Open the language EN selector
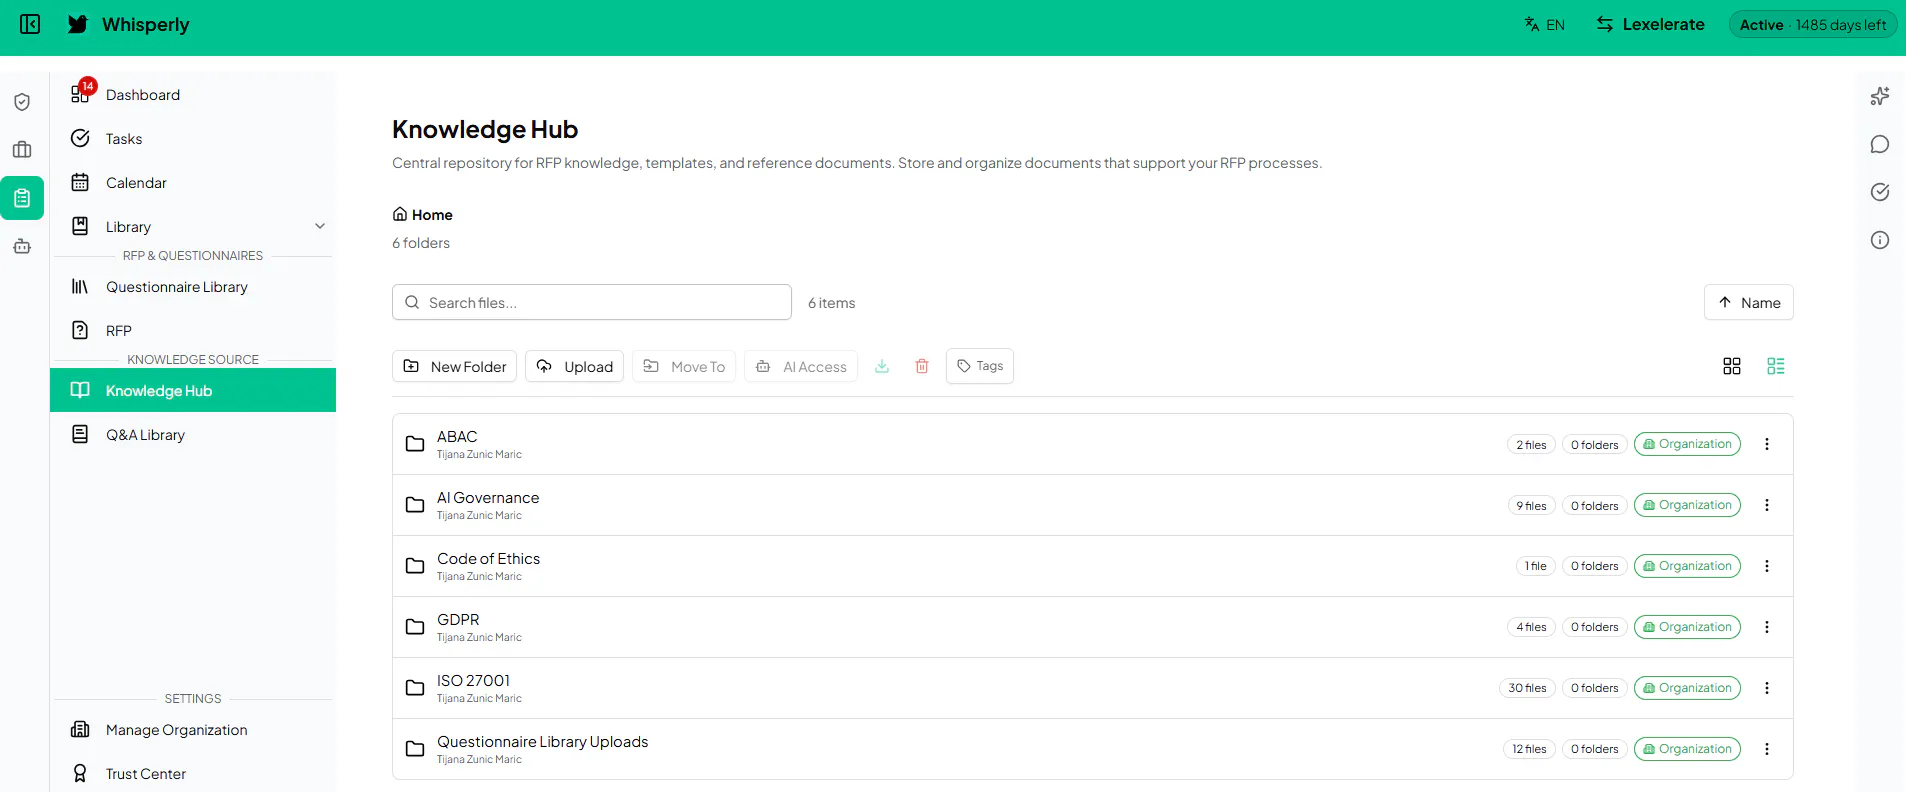The height and width of the screenshot is (792, 1906). tap(1545, 24)
